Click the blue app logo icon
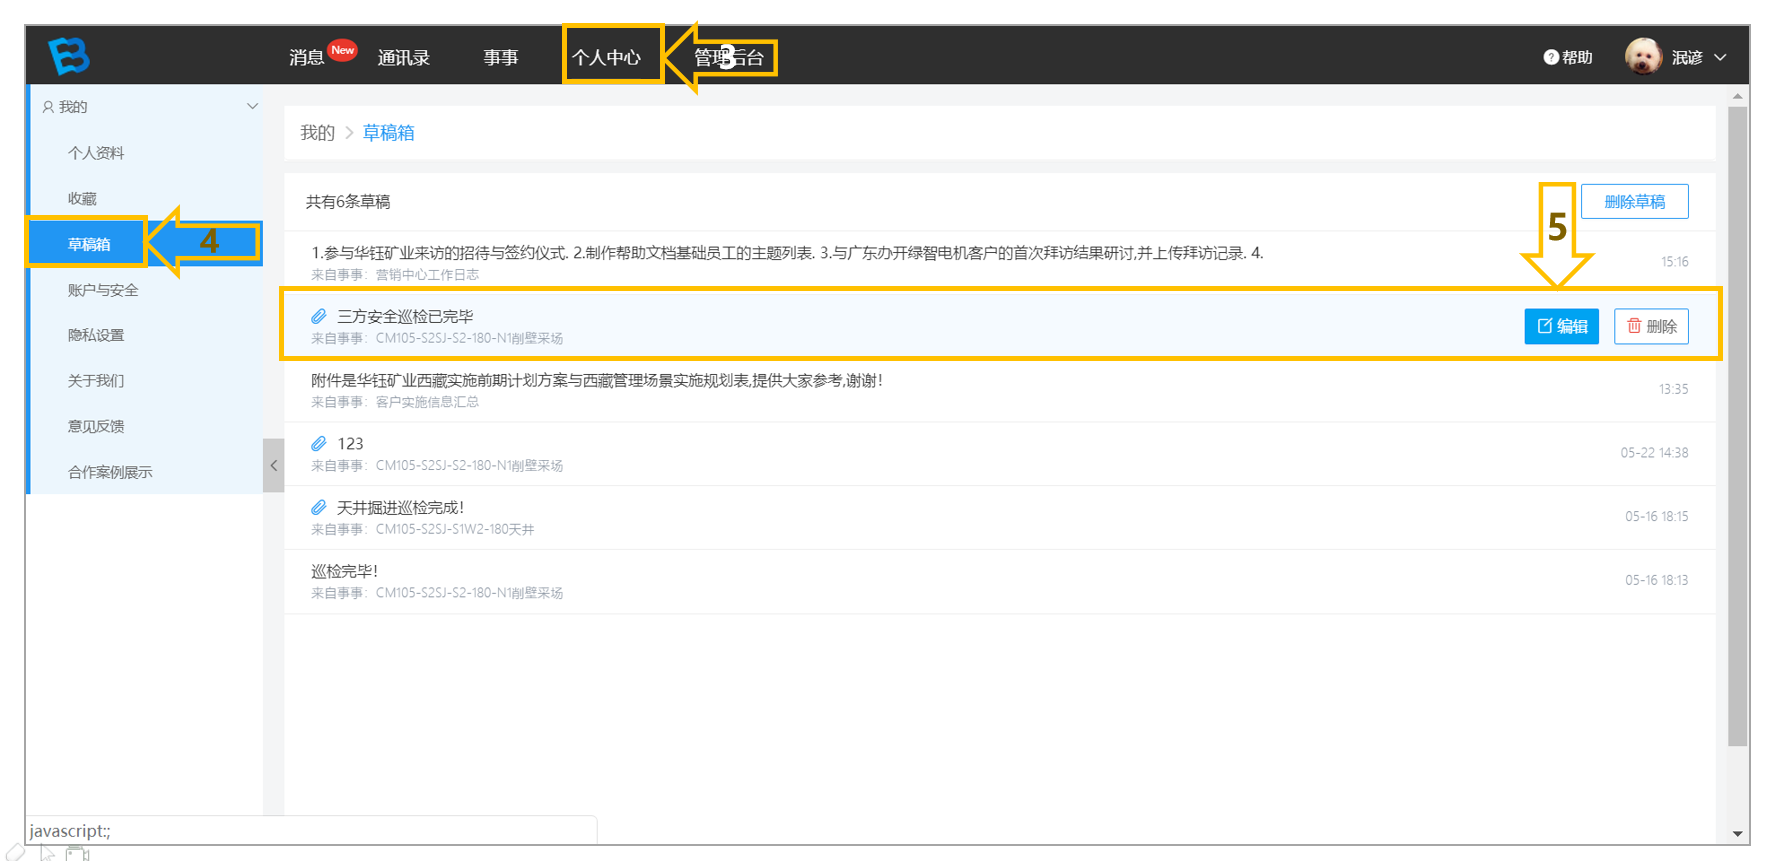 [69, 56]
